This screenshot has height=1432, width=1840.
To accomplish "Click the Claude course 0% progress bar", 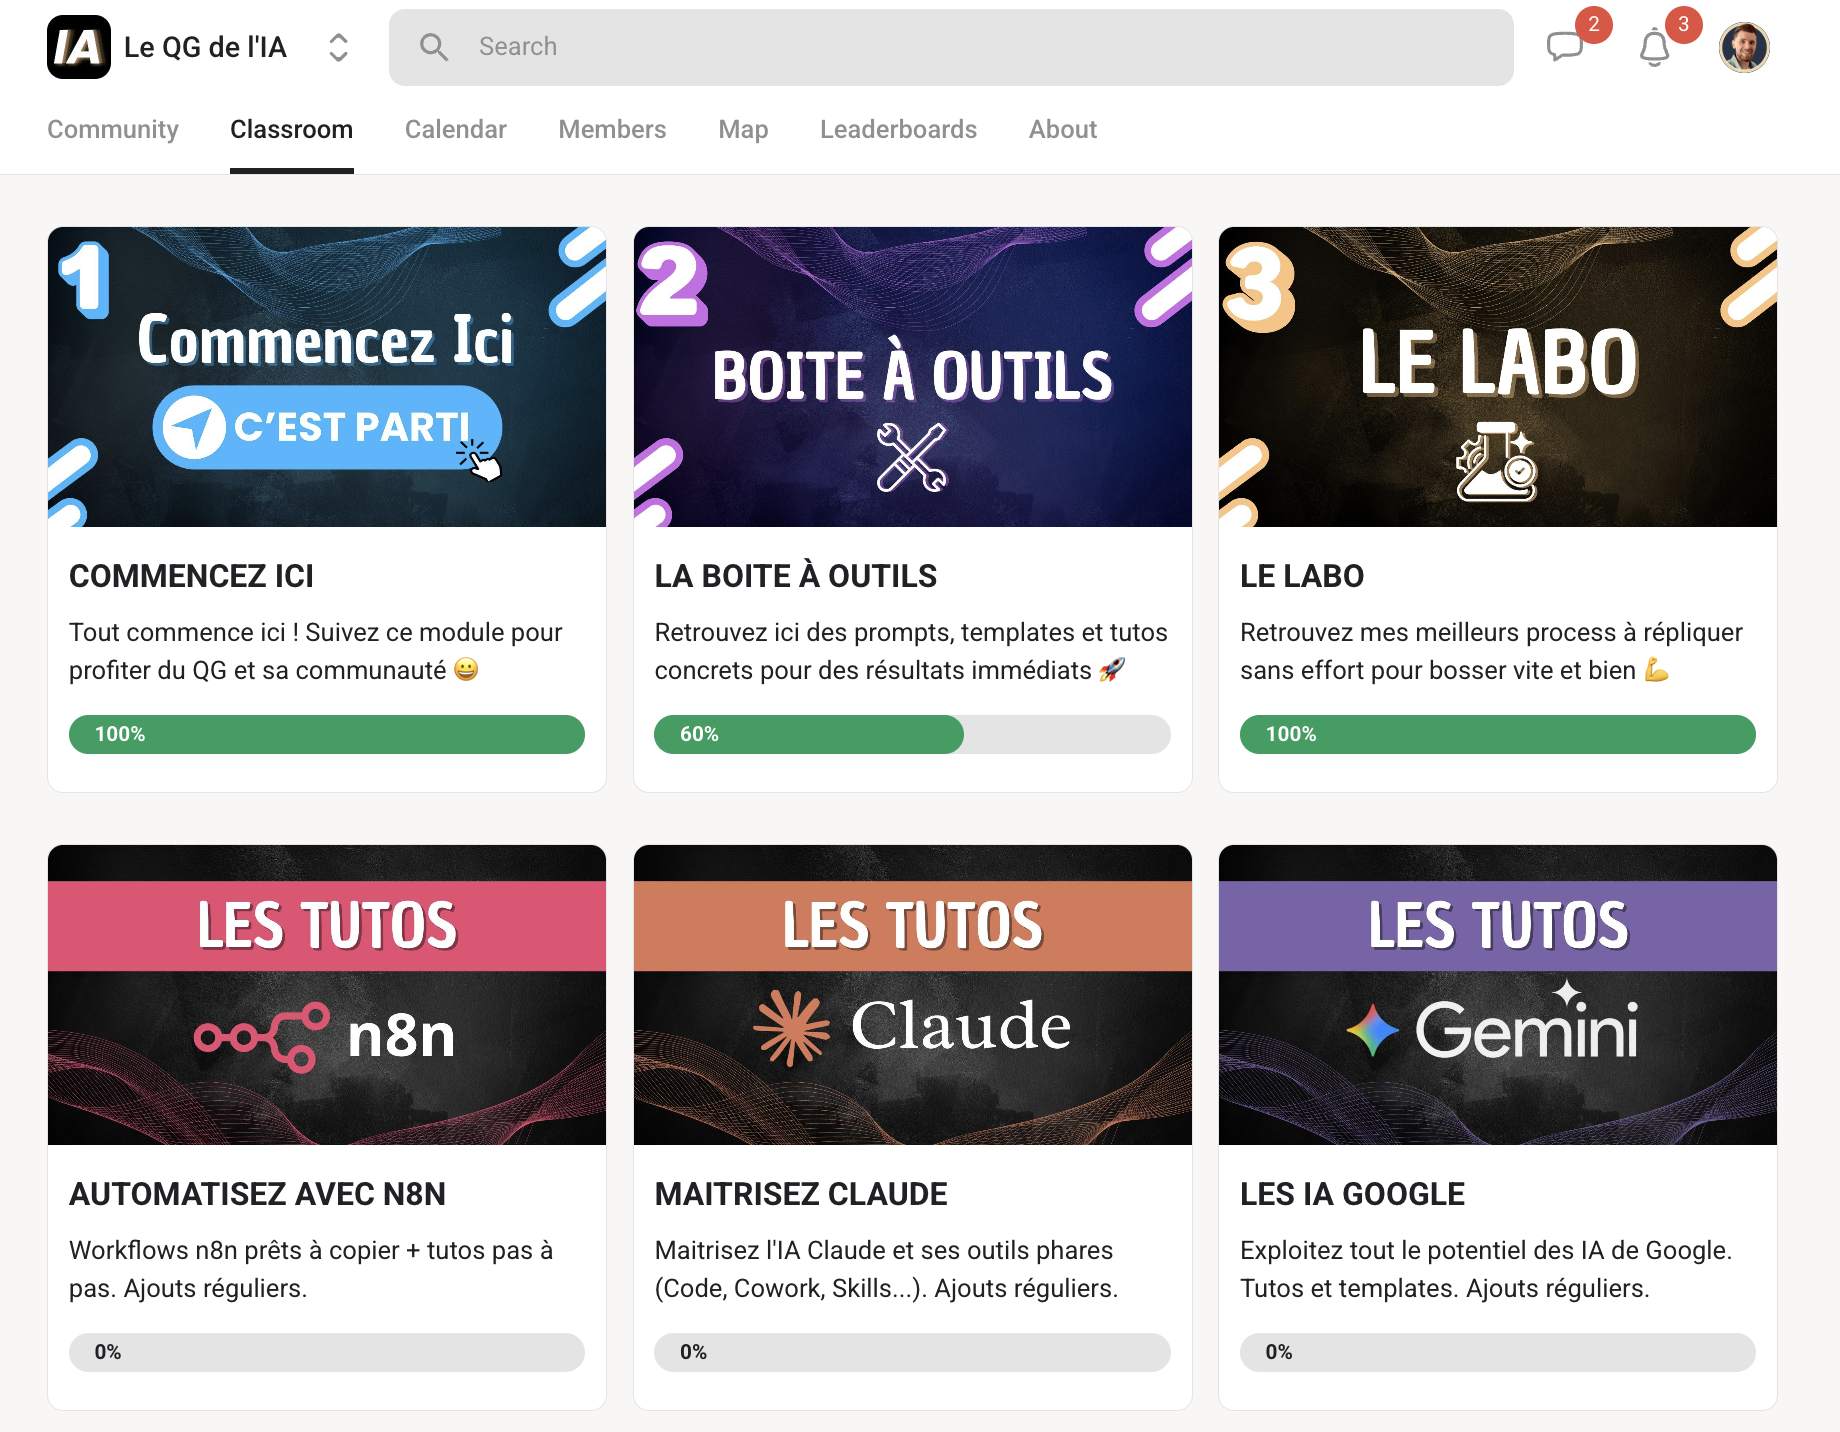I will [912, 1352].
